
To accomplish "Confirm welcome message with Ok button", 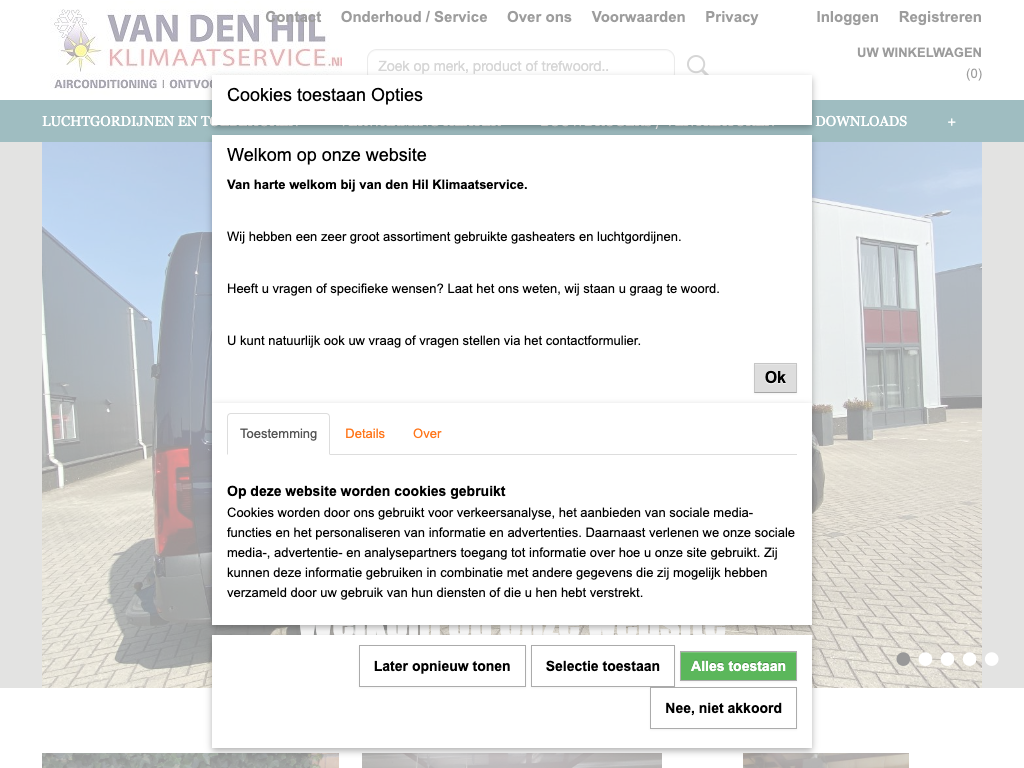I will pos(775,377).
